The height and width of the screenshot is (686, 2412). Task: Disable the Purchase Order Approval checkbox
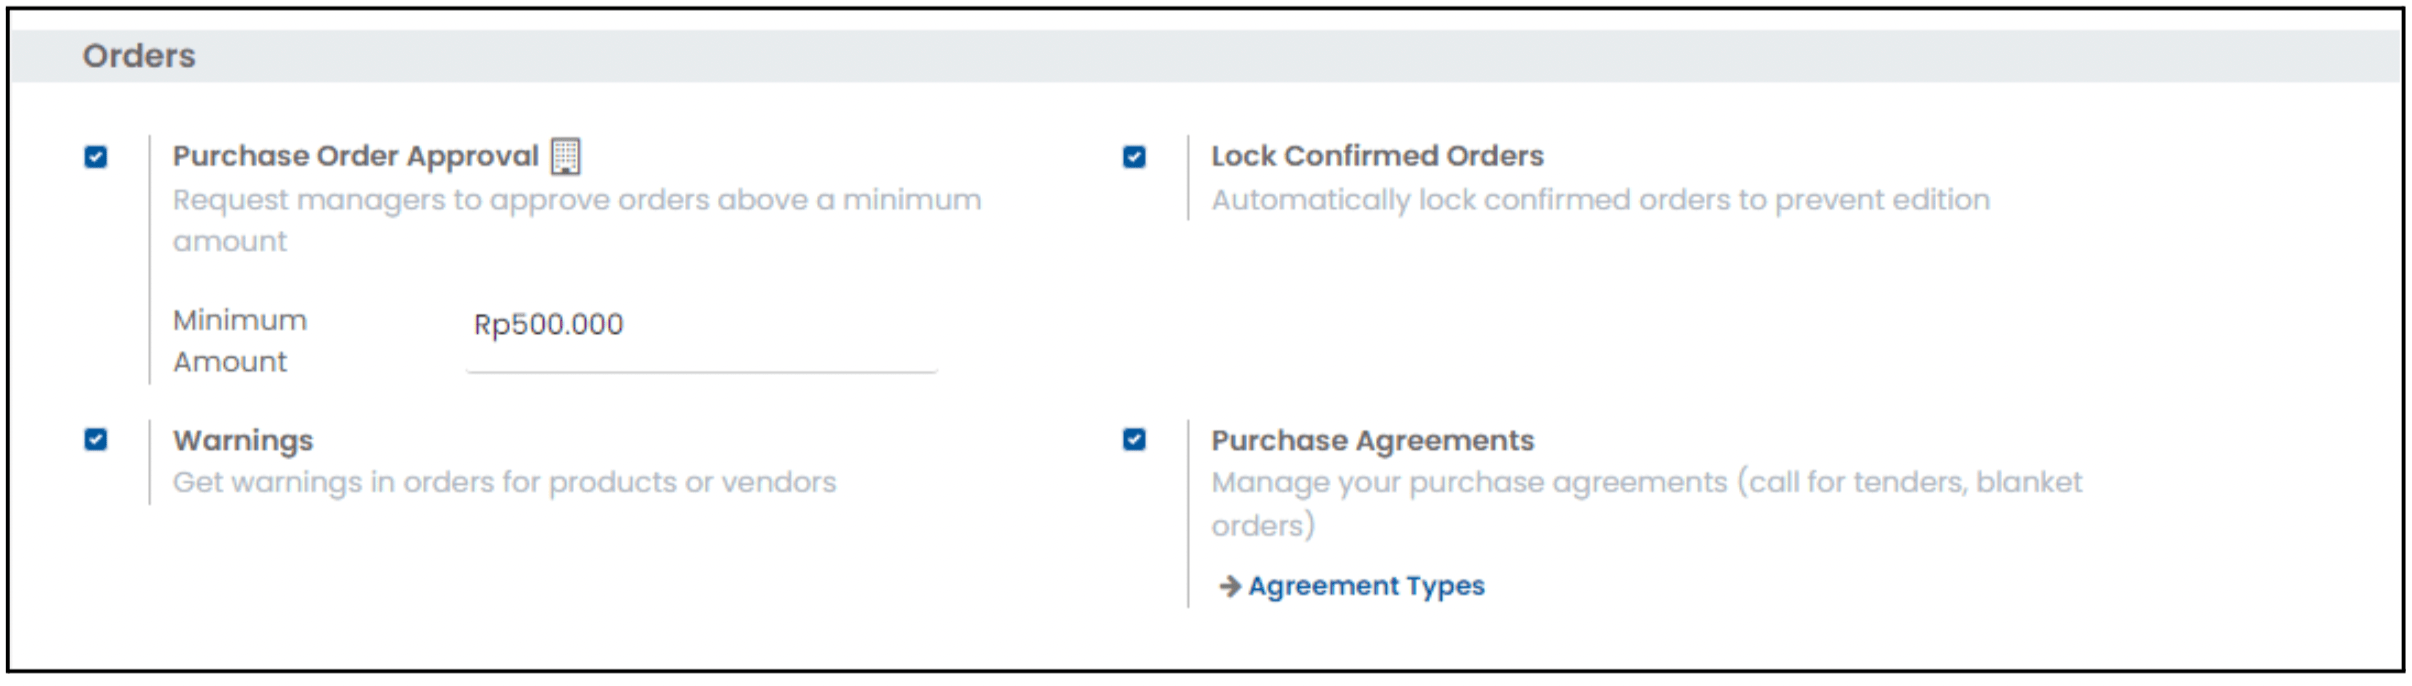pyautogui.click(x=96, y=157)
